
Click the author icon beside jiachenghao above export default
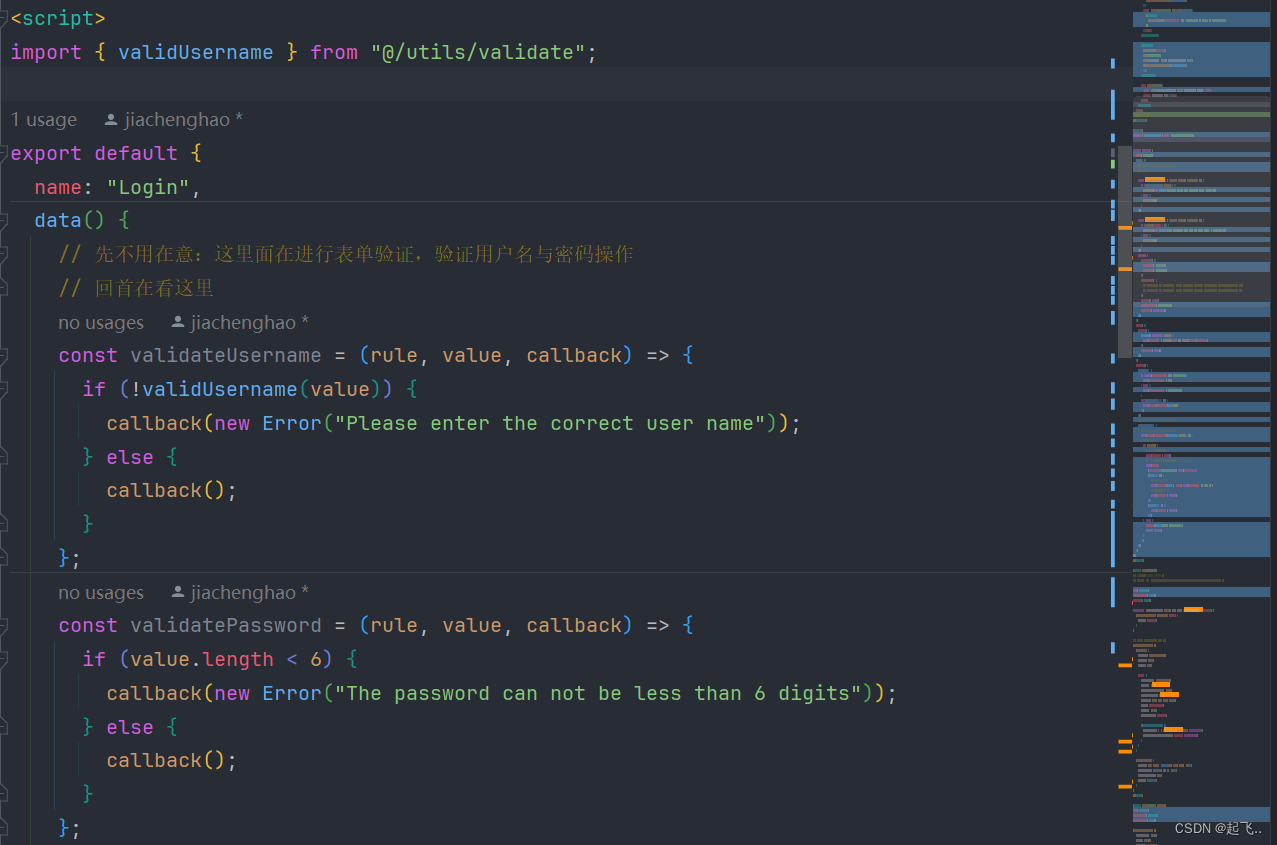point(110,119)
